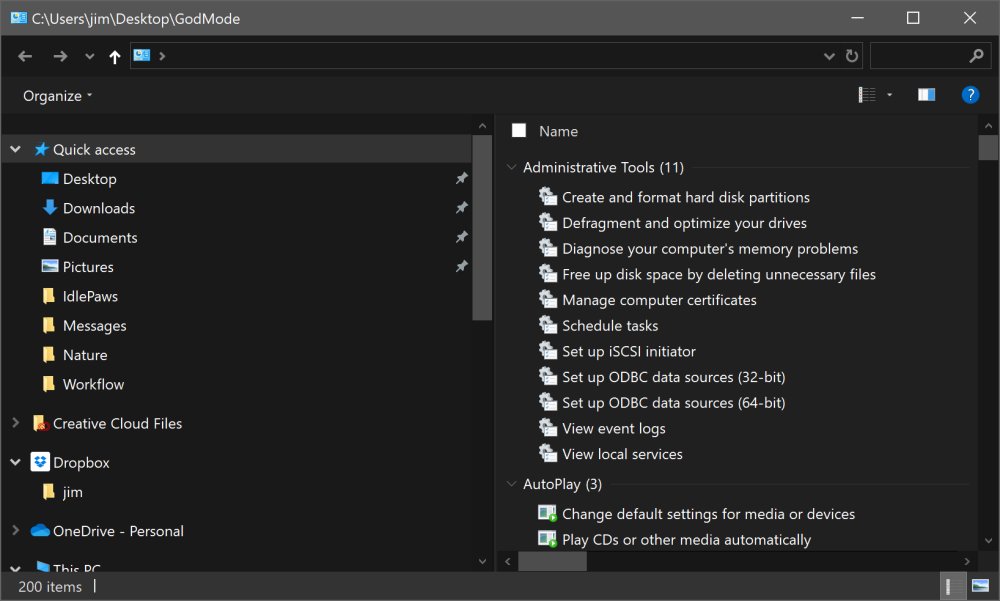This screenshot has height=601, width=1000.
Task: Select Downloads in Quick access
Action: pyautogui.click(x=98, y=208)
